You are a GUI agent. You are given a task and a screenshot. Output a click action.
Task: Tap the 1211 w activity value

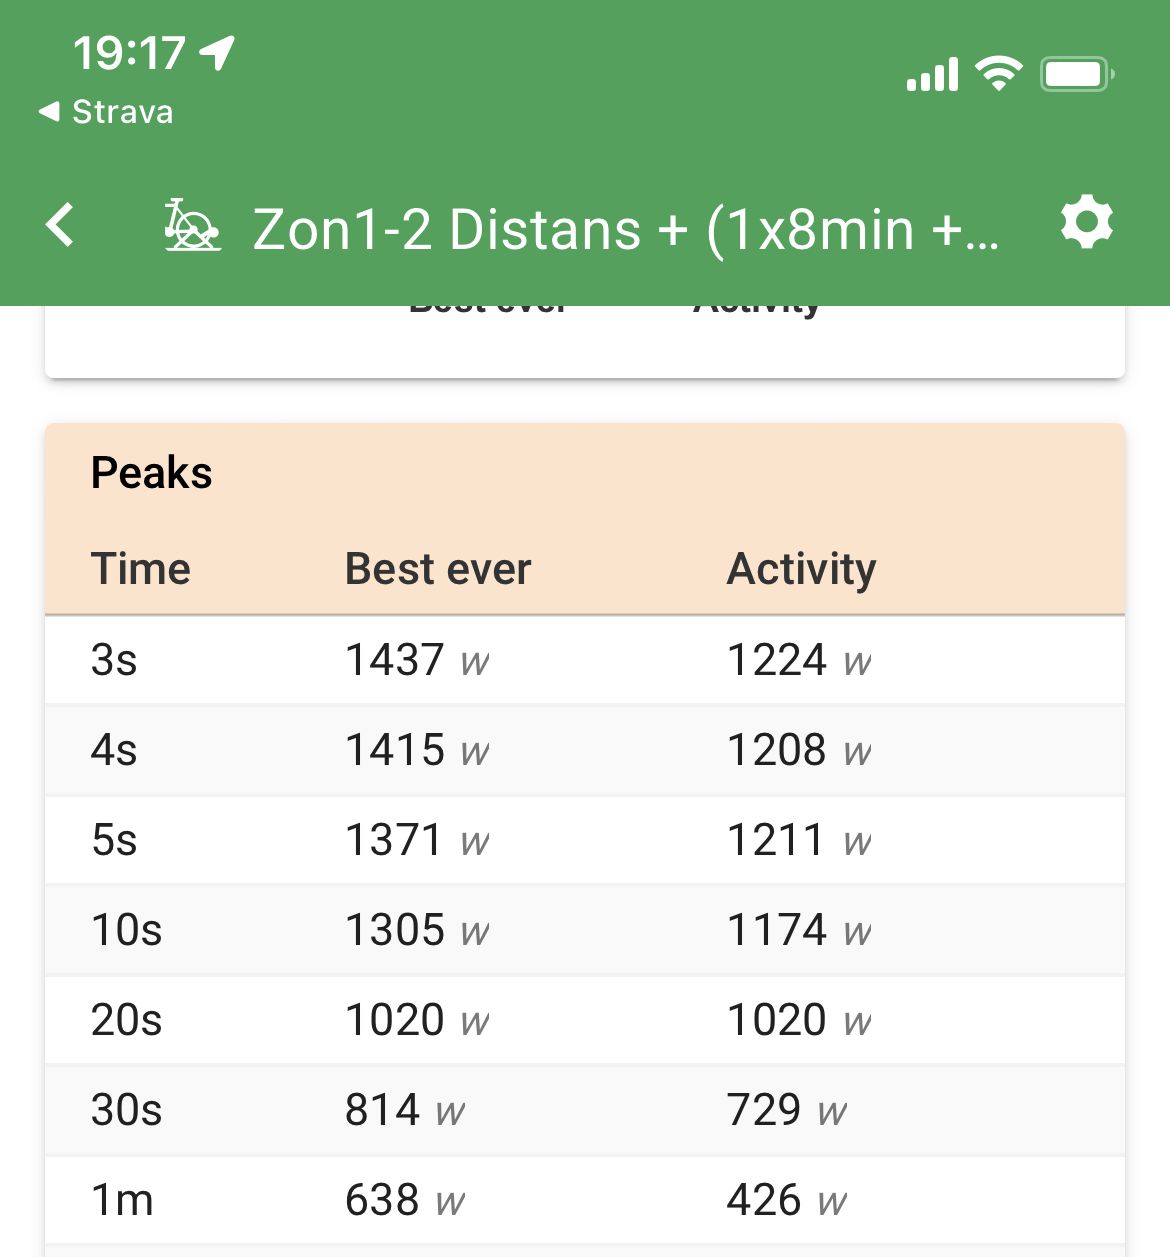point(798,840)
